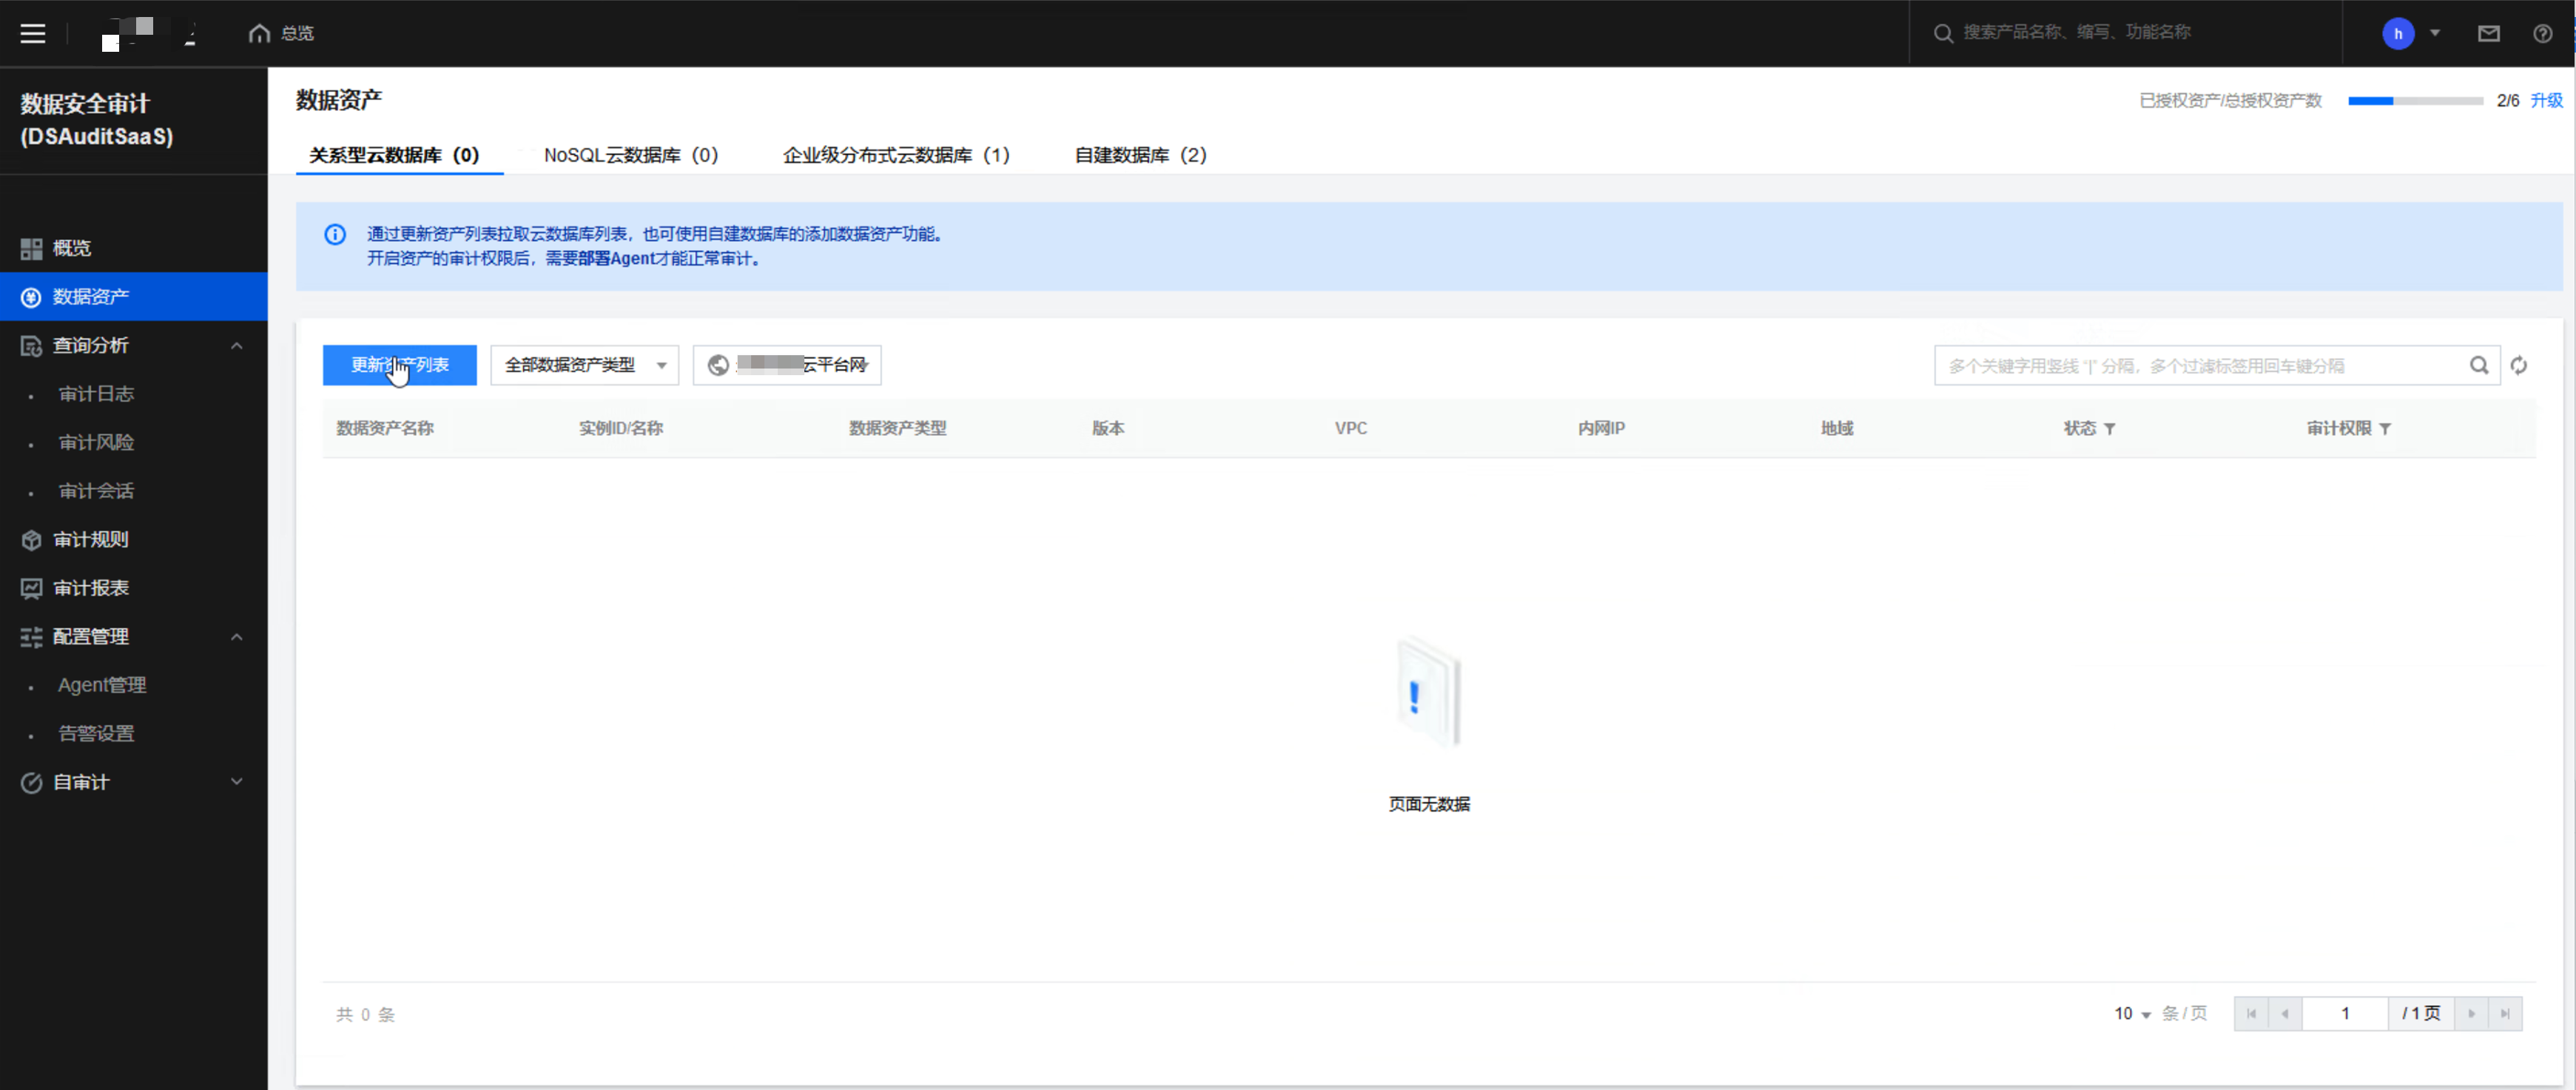This screenshot has width=2576, height=1090.
Task: Collapse the 查询分析 sidebar section
Action: point(236,346)
